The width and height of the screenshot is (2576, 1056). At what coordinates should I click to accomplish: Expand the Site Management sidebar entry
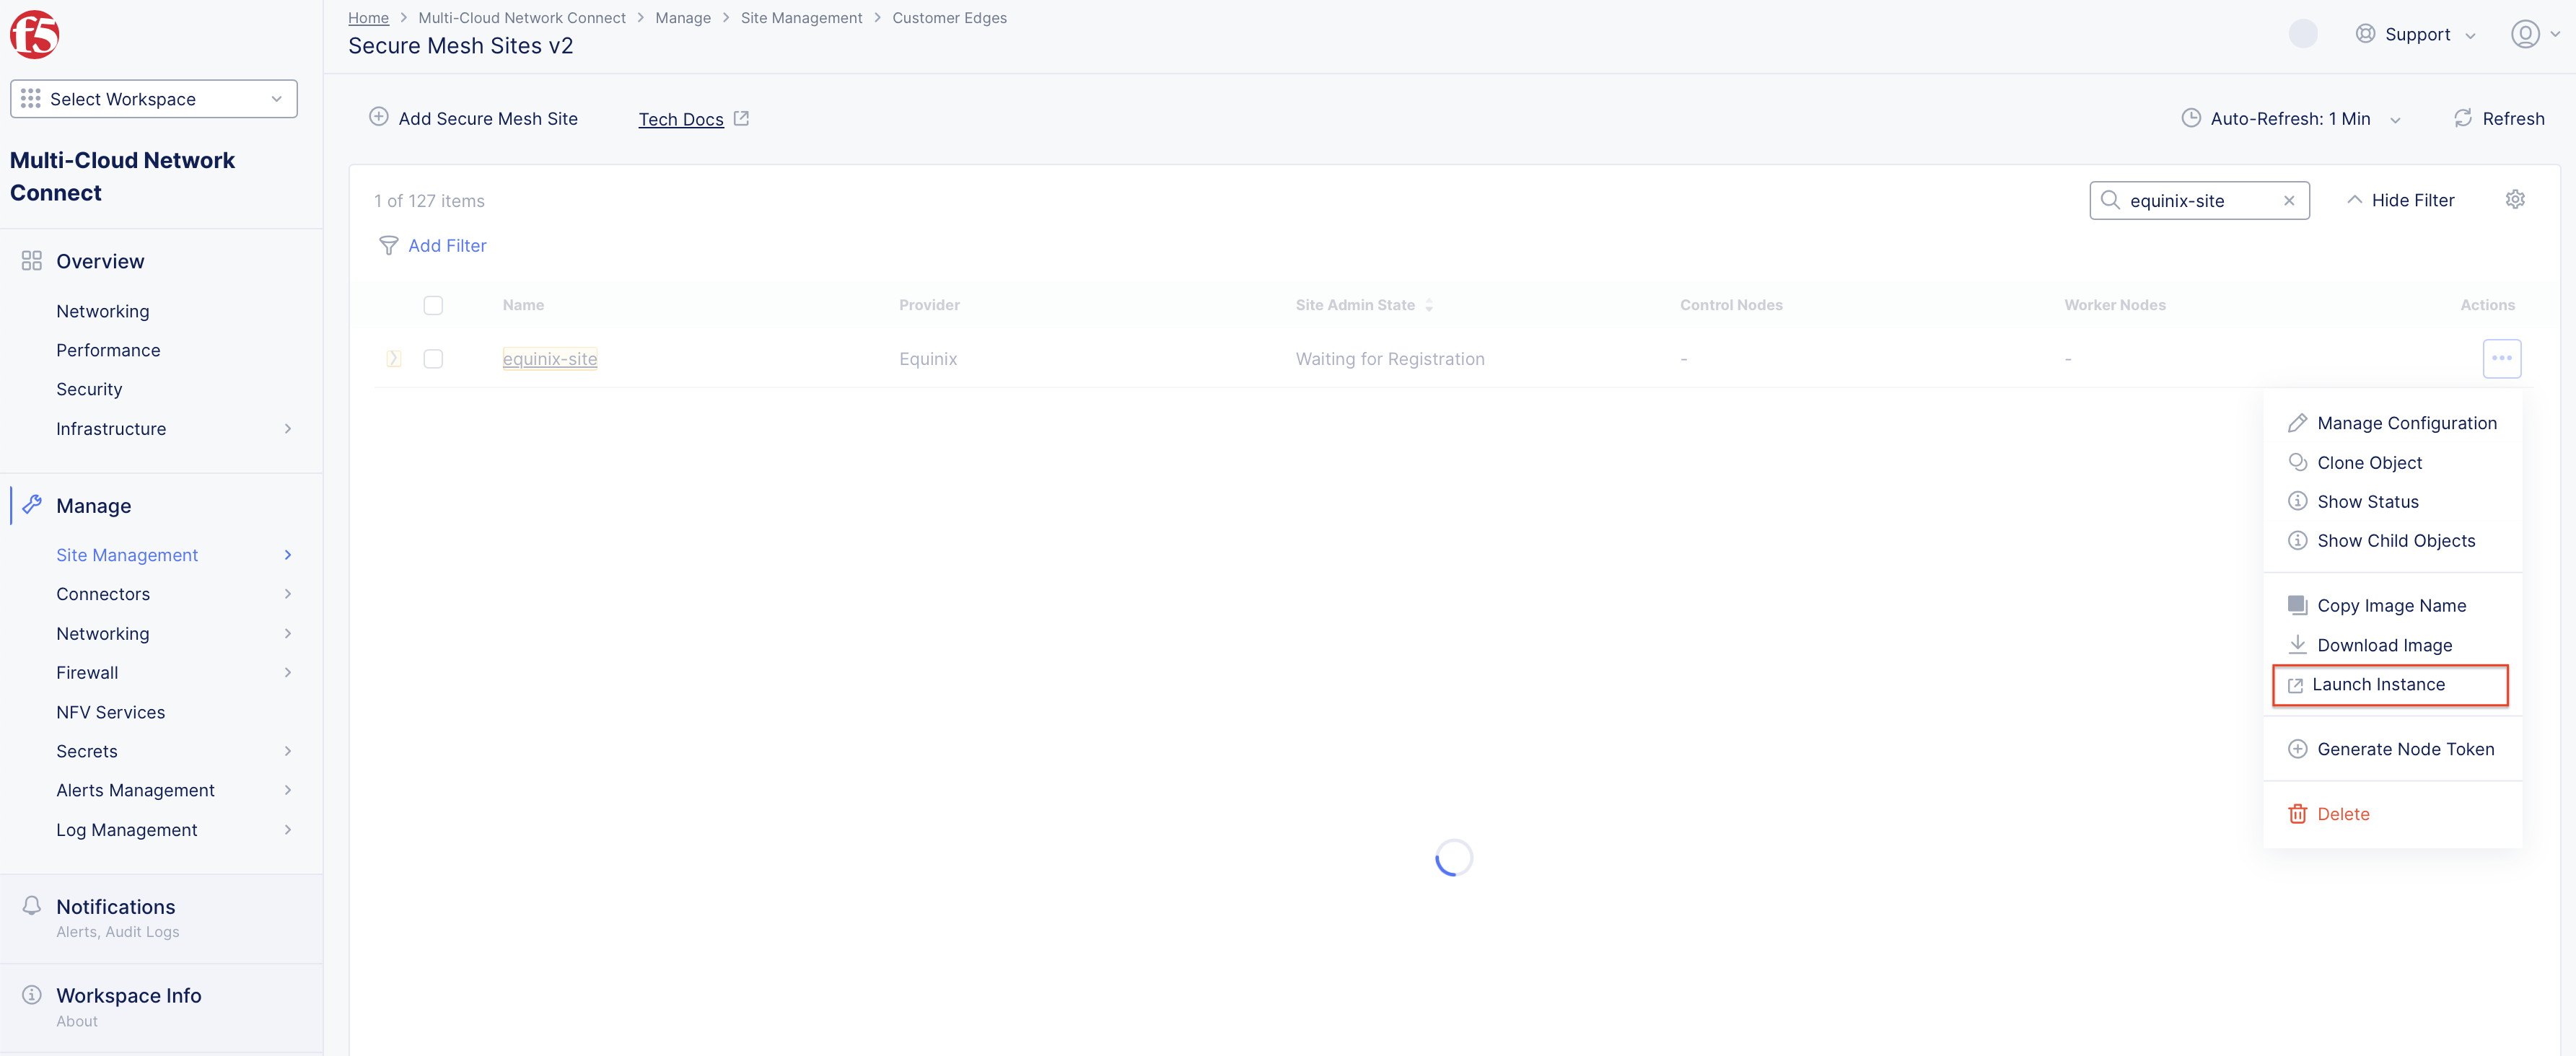coord(288,554)
